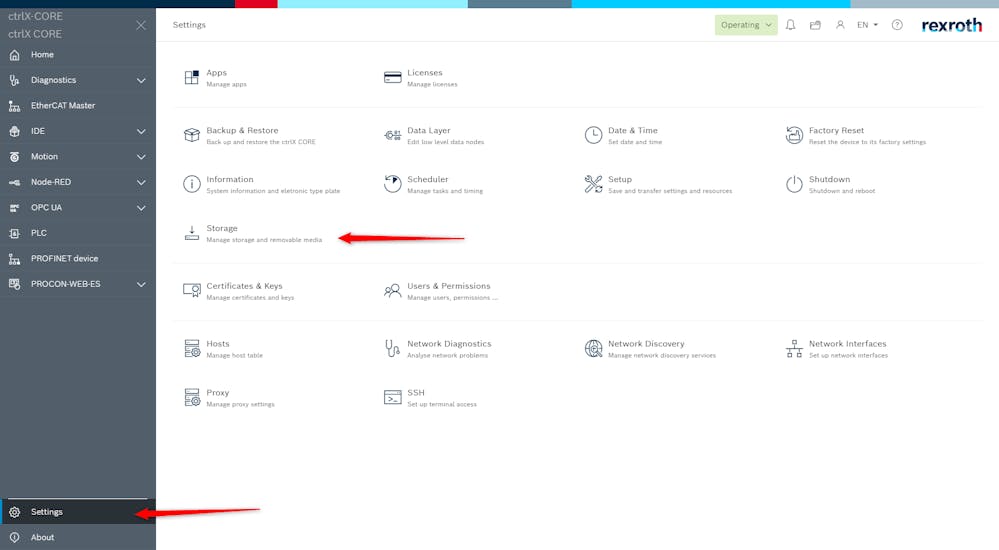
Task: Open the Information icon
Action: [192, 184]
